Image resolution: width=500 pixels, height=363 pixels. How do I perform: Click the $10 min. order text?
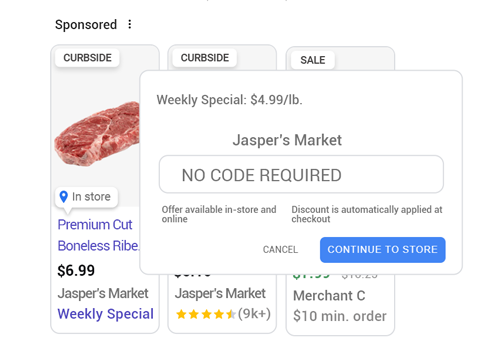point(340,316)
